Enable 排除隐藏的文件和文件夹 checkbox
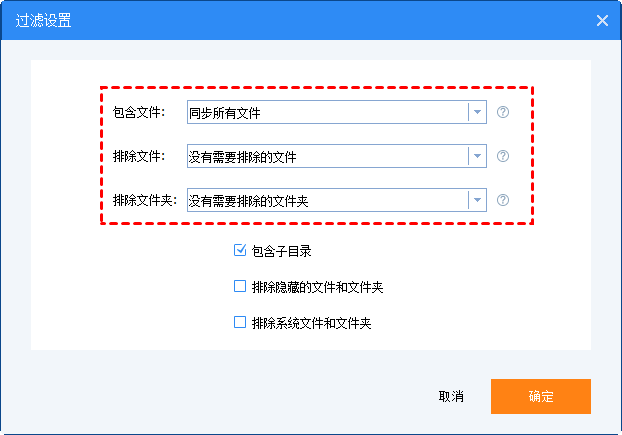This screenshot has height=435, width=622. (x=240, y=287)
